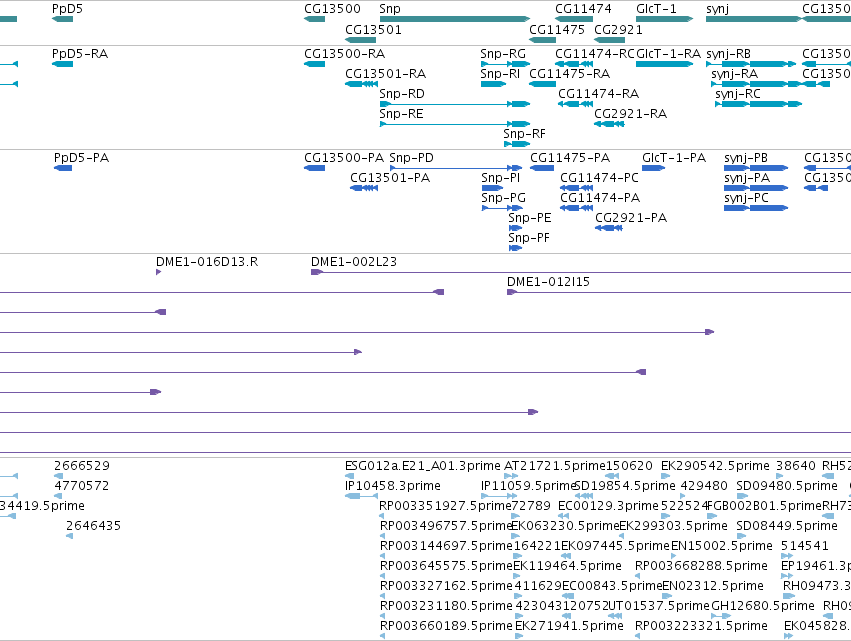The image size is (851, 641).
Task: Click the DME1-002L23 clone
Action: click(581, 272)
